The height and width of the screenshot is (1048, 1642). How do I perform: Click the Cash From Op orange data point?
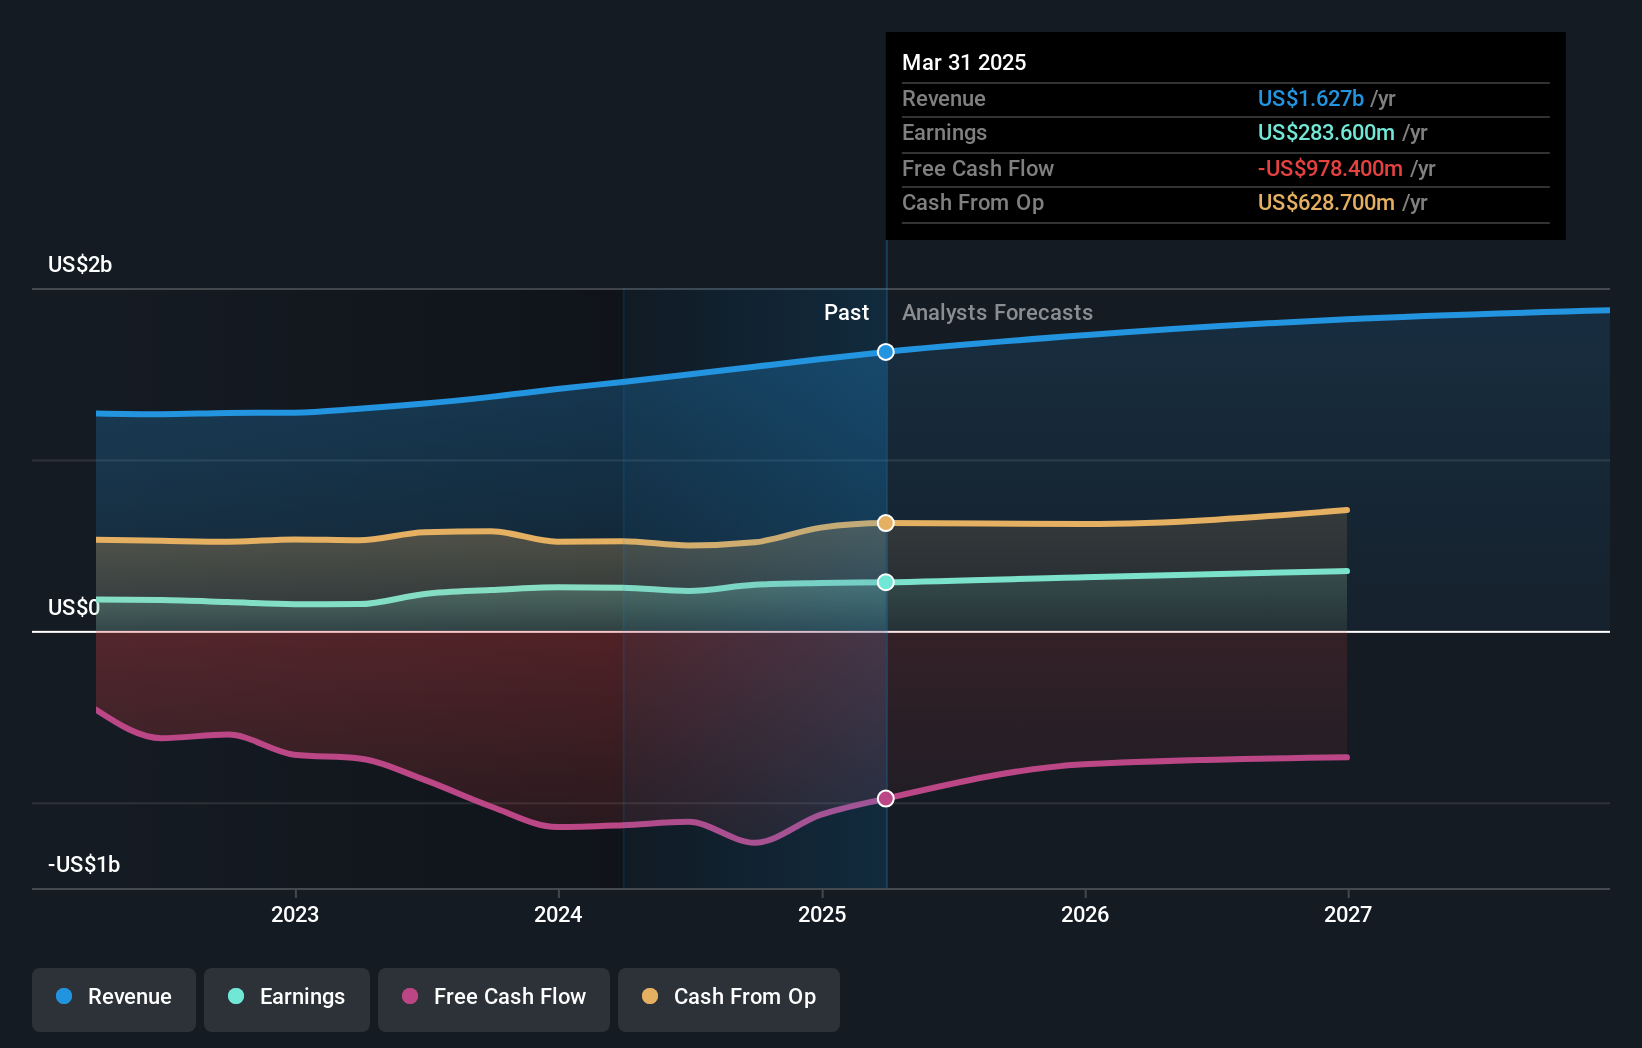[x=886, y=523]
